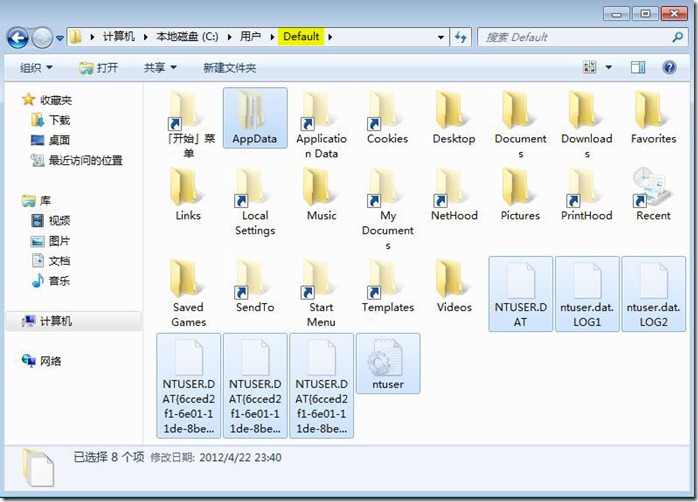The width and height of the screenshot is (698, 502).
Task: Expand arrow after 用户 breadcrumb
Action: (272, 37)
